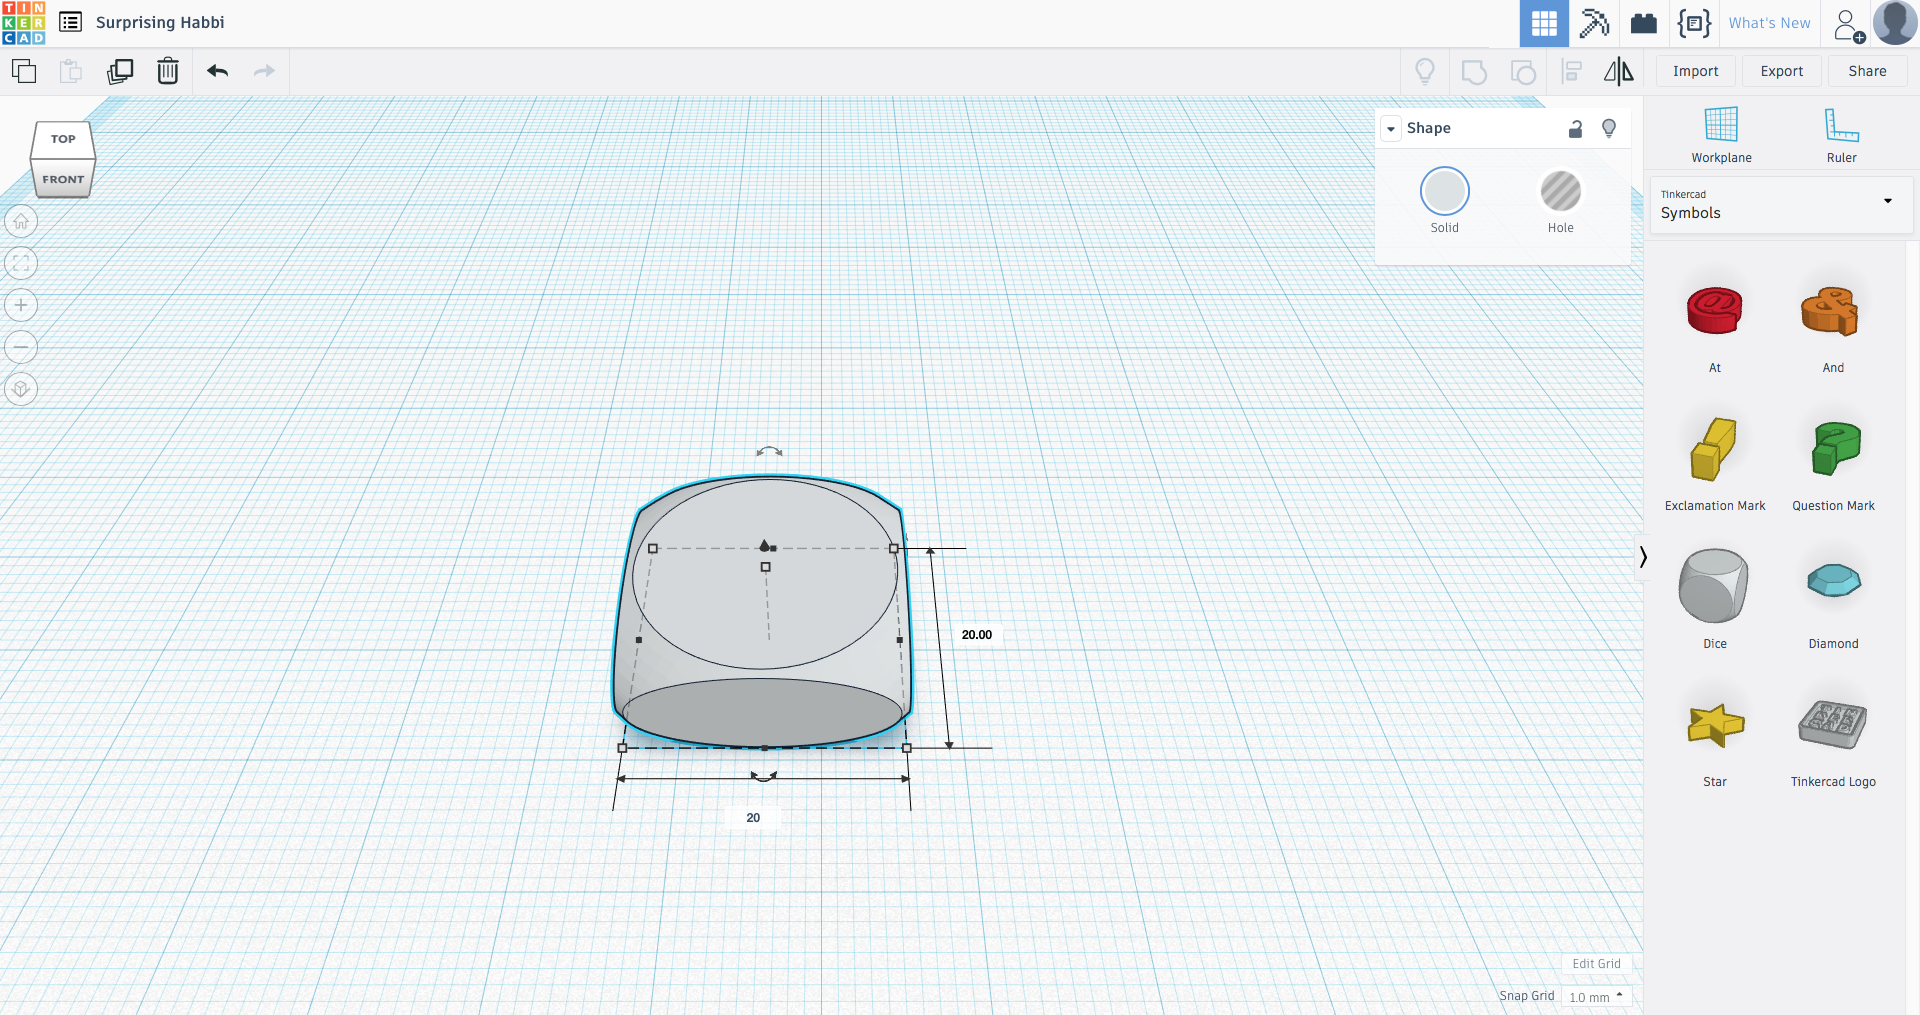The image size is (1920, 1015).
Task: Hide the selected shape with the lightbulb icon
Action: tap(1609, 128)
